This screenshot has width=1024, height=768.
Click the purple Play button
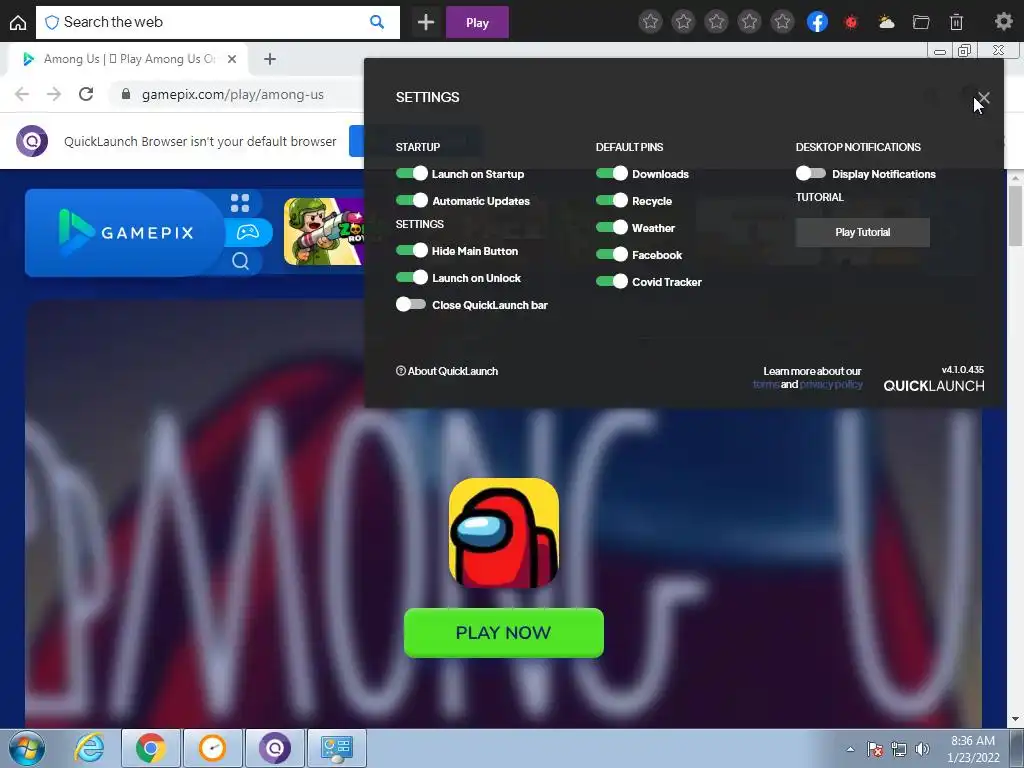(x=477, y=23)
